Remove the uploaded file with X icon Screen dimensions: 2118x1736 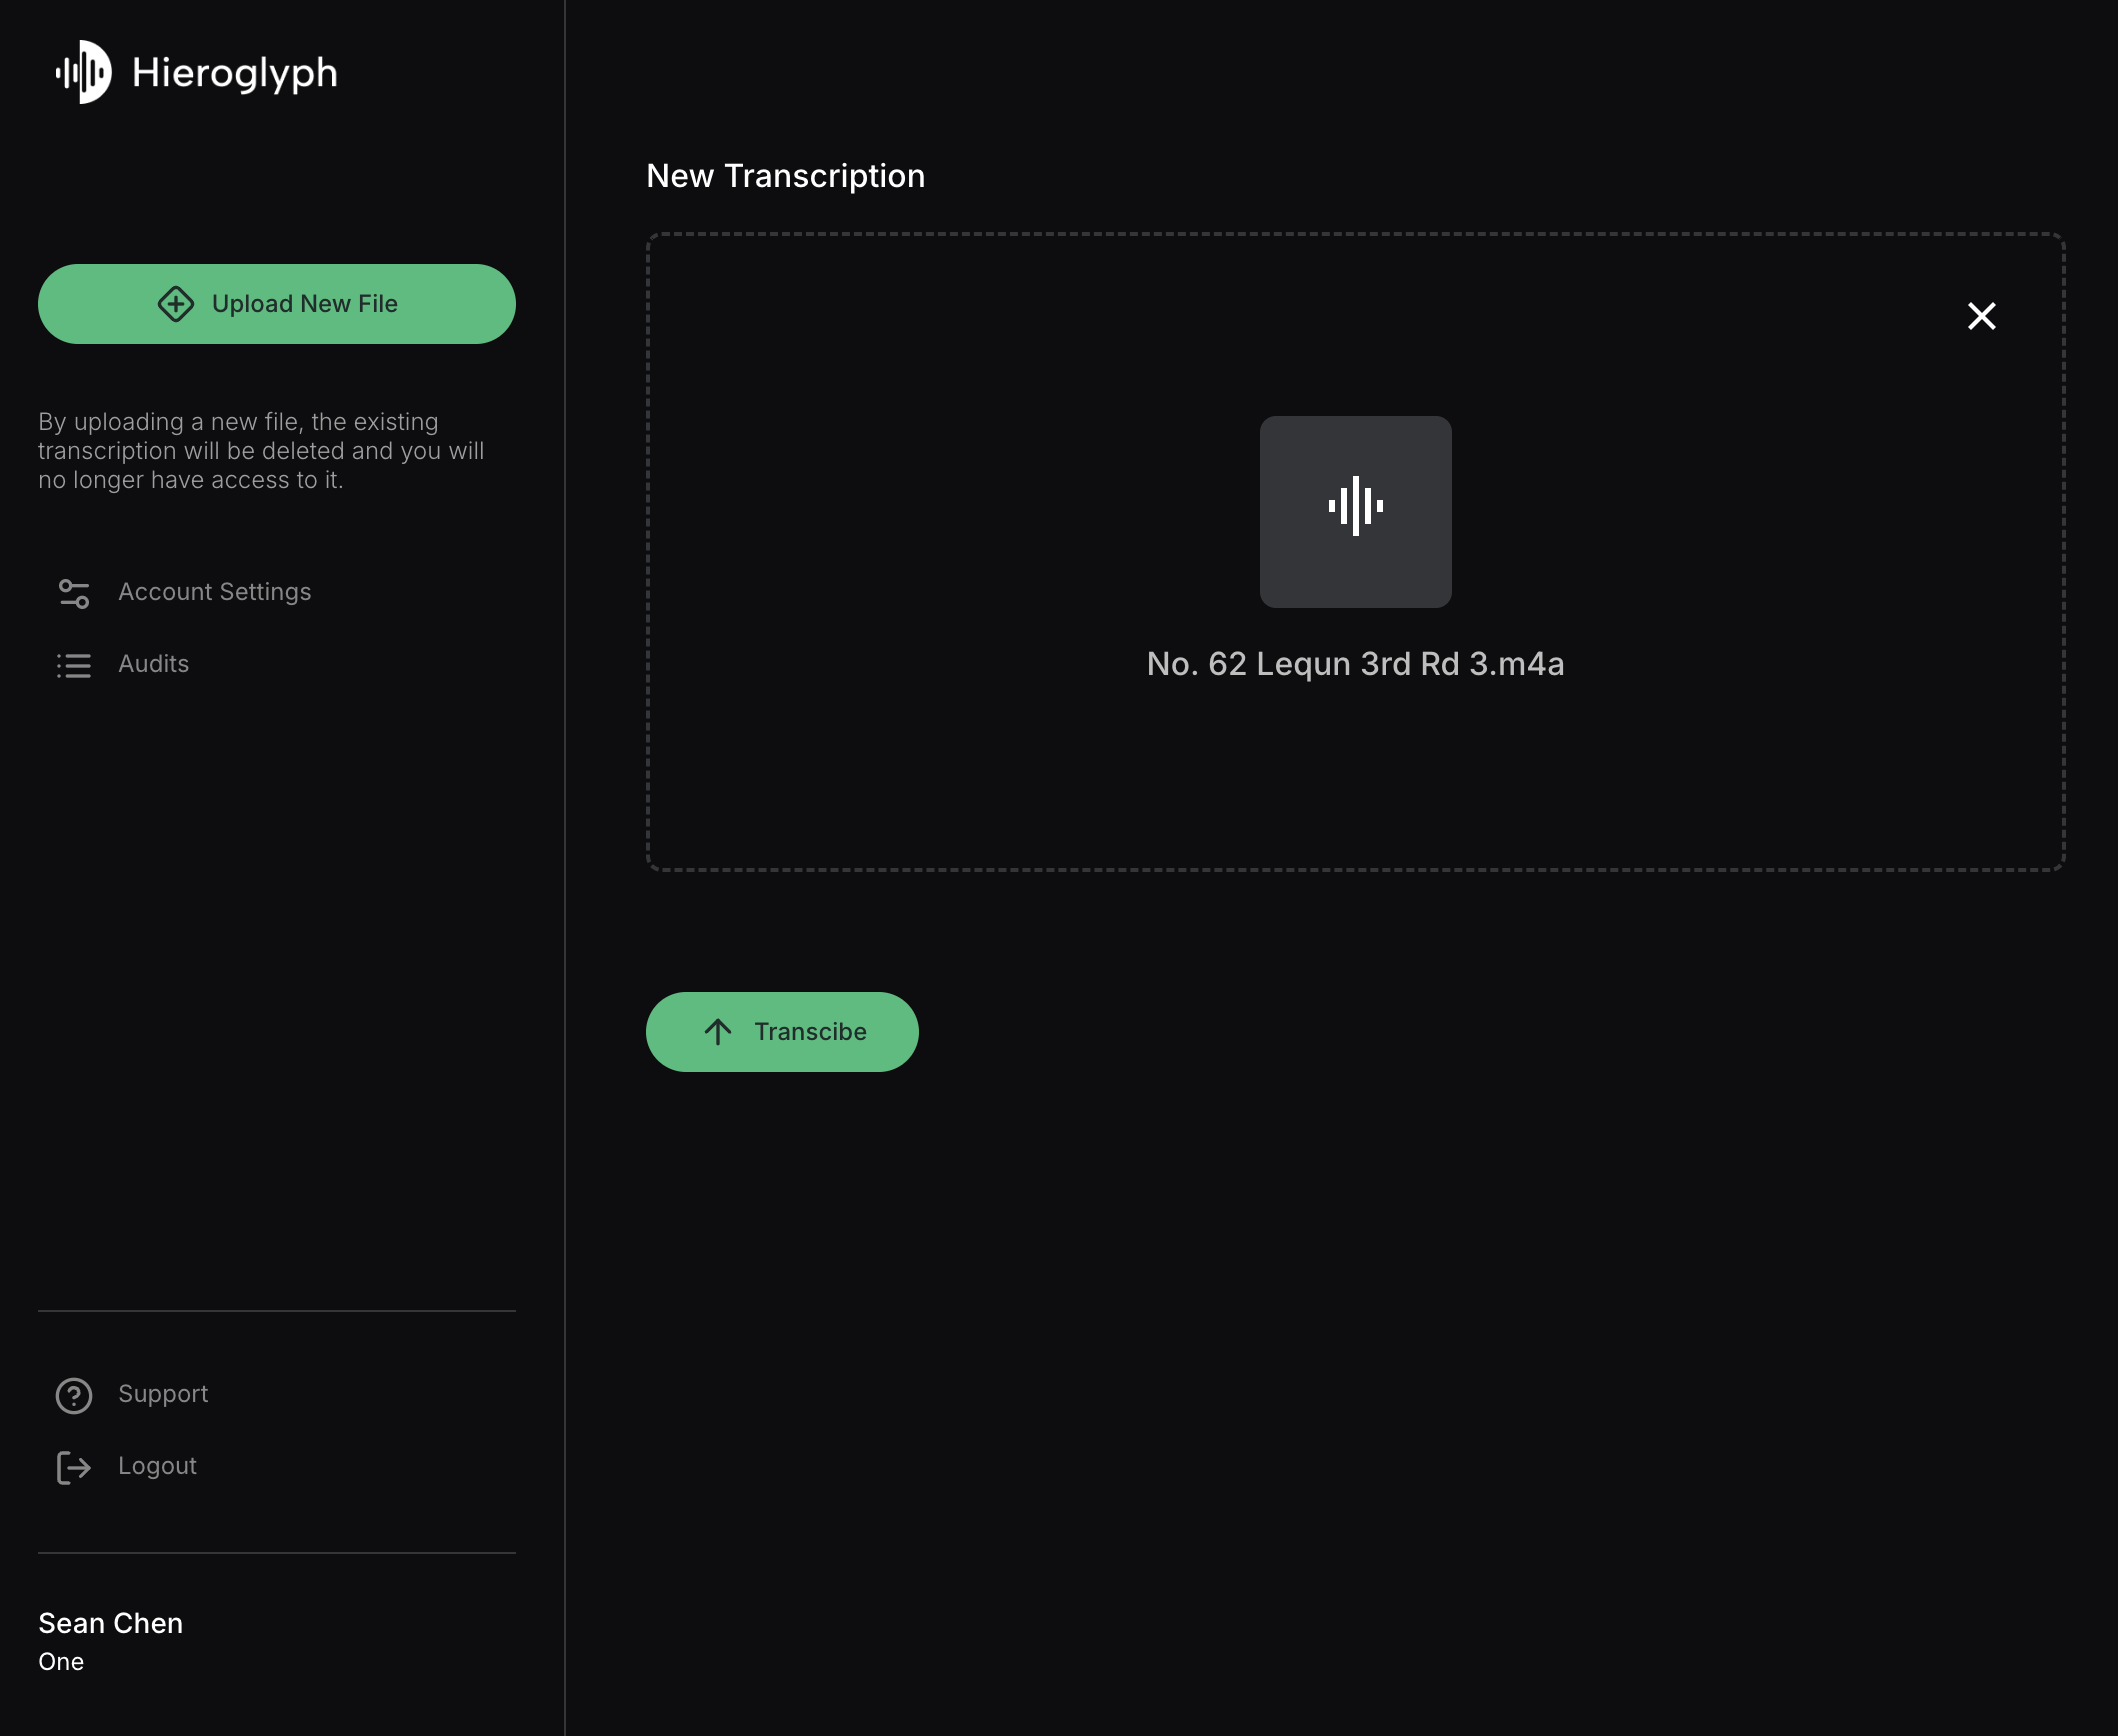coord(1981,316)
